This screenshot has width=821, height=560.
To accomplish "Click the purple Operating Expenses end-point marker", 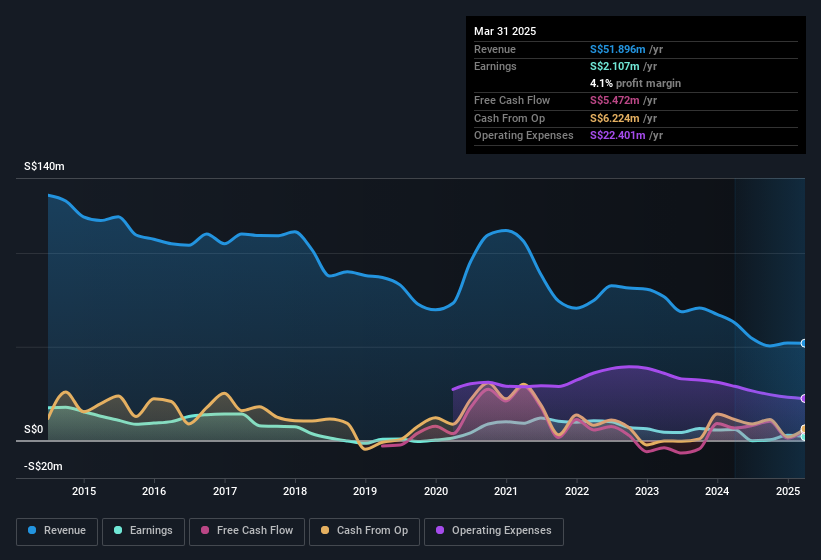I will pyautogui.click(x=804, y=398).
